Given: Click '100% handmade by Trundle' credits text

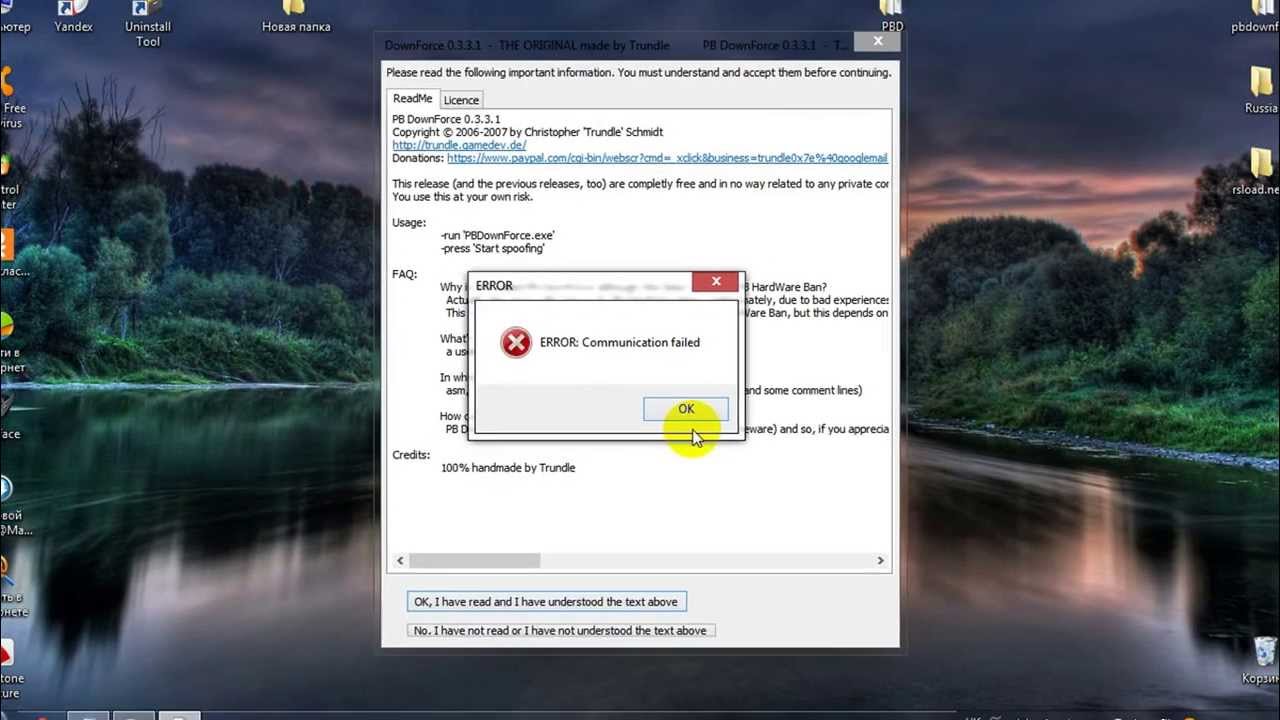Looking at the screenshot, I should tap(508, 468).
